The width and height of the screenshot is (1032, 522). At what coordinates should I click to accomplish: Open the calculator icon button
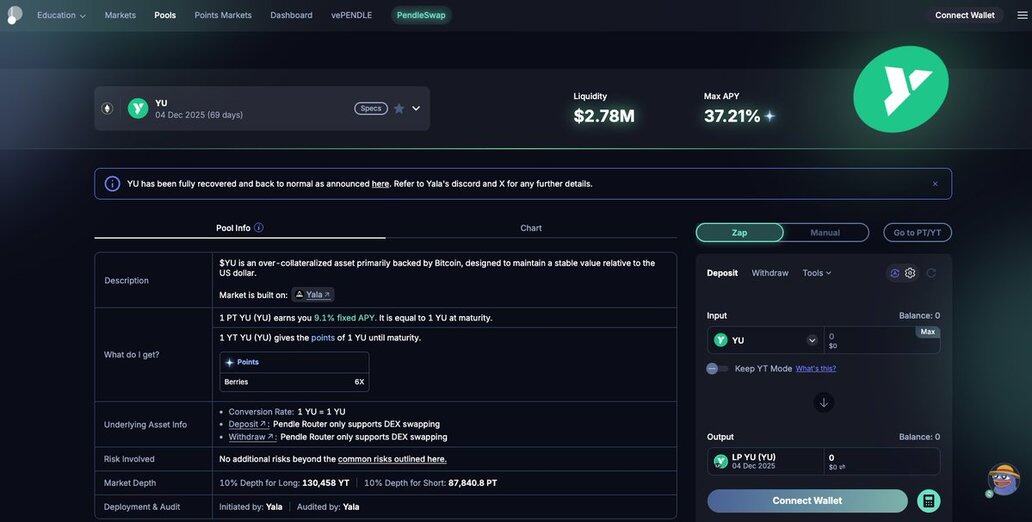929,501
